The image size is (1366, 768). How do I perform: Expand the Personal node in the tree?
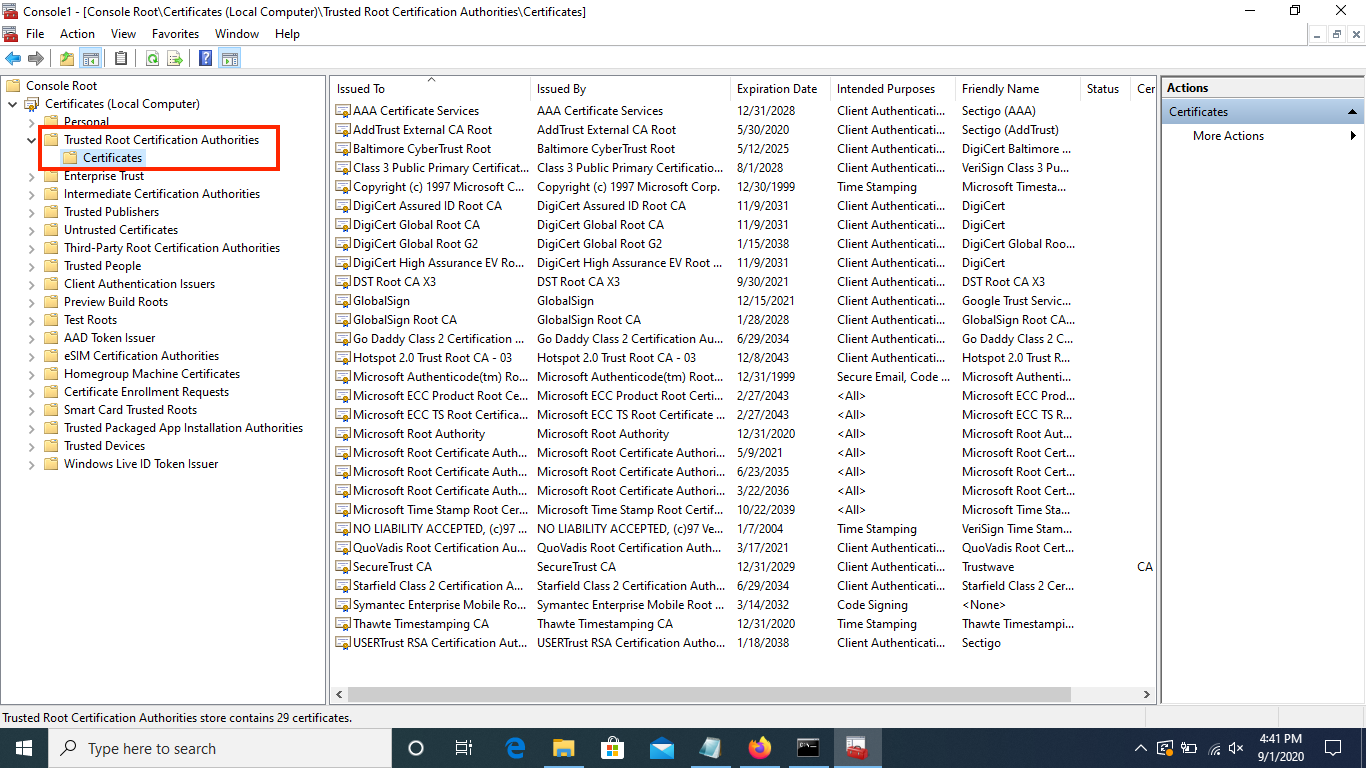click(31, 121)
